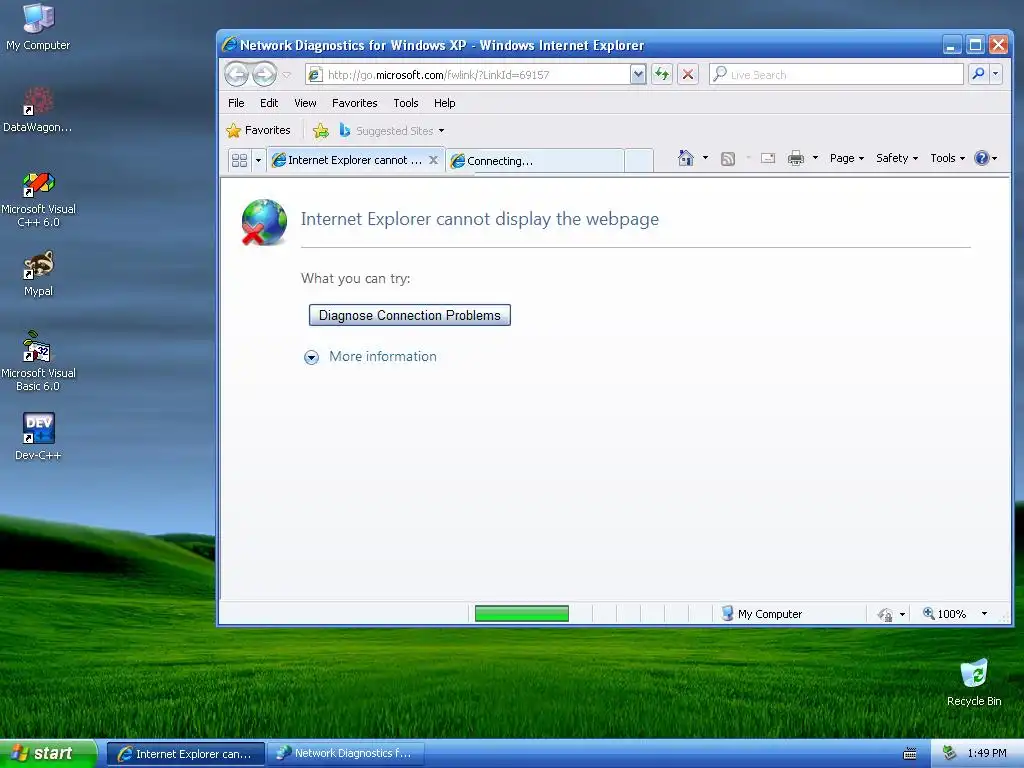Close the 'Internet Explorer cannot' tab
This screenshot has height=768, width=1024.
tap(433, 160)
